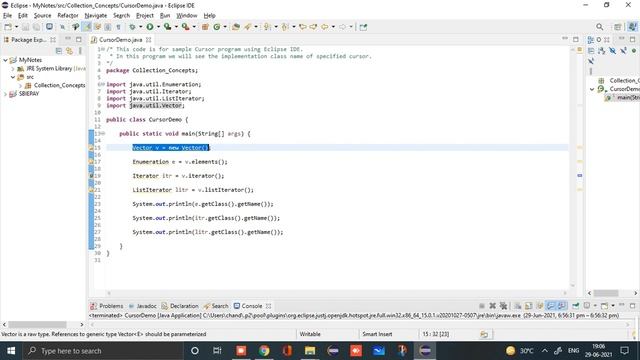Click the Search flashlight toolbar icon
Viewport: 640px width, 360px height.
pos(248,27)
